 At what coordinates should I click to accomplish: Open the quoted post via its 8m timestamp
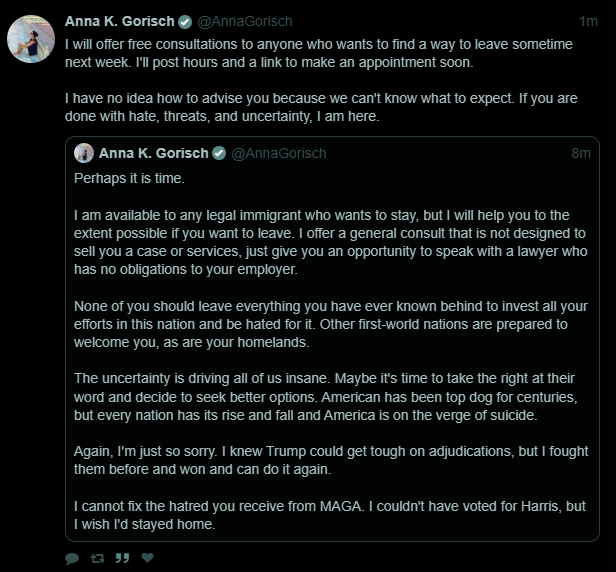581,153
